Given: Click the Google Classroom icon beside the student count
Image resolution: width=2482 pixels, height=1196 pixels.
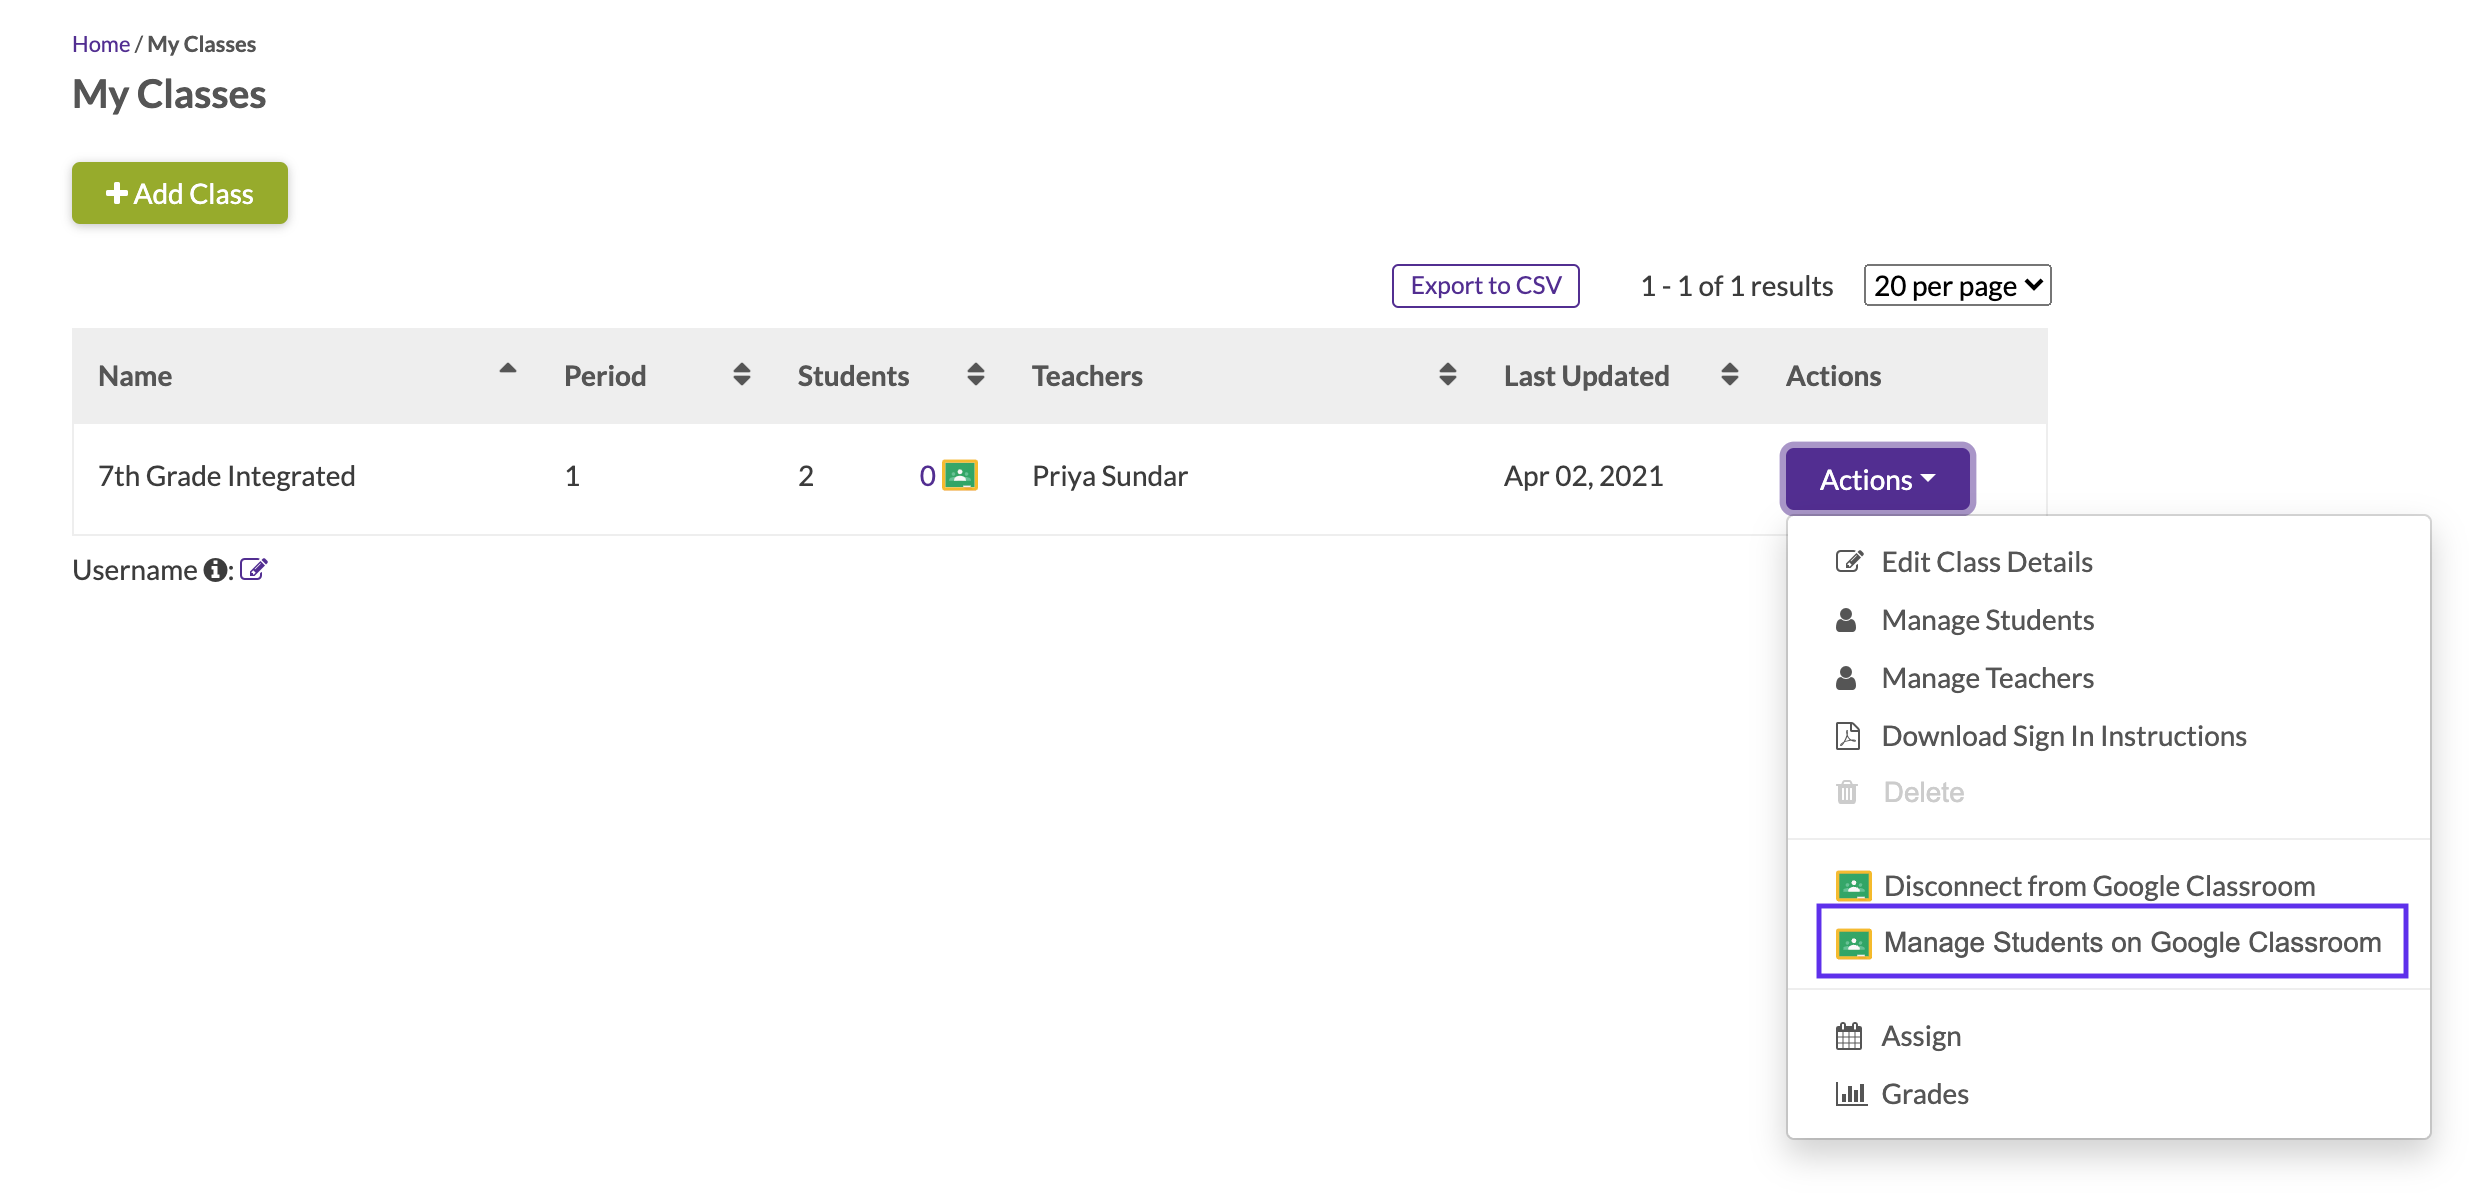Looking at the screenshot, I should pos(959,476).
